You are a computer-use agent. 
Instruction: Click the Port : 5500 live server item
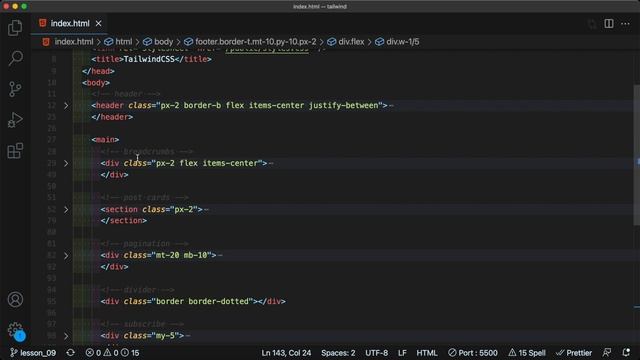pyautogui.click(x=473, y=353)
